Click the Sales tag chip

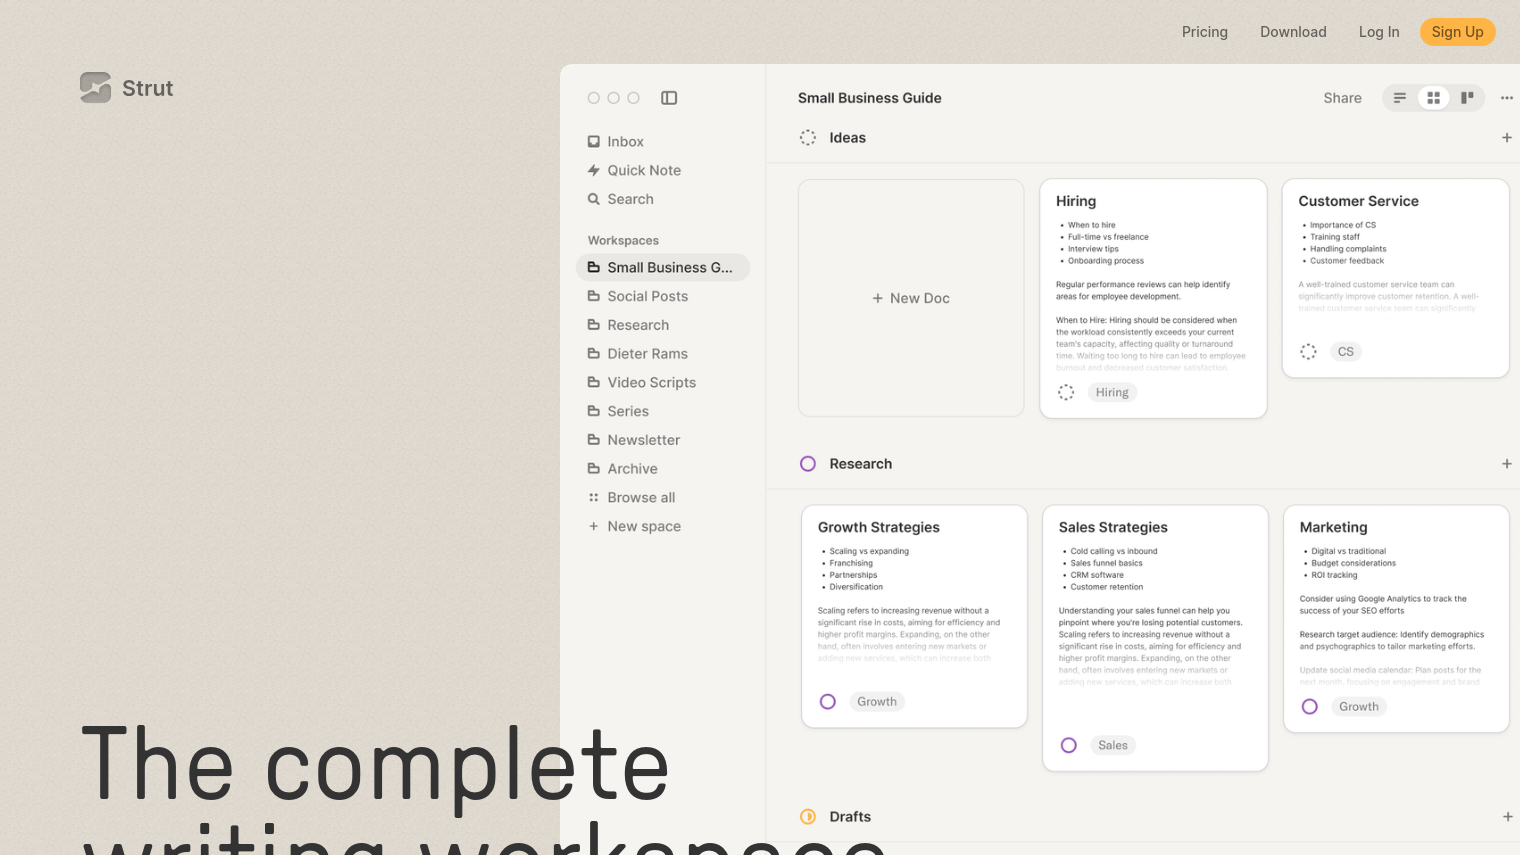(x=1113, y=746)
